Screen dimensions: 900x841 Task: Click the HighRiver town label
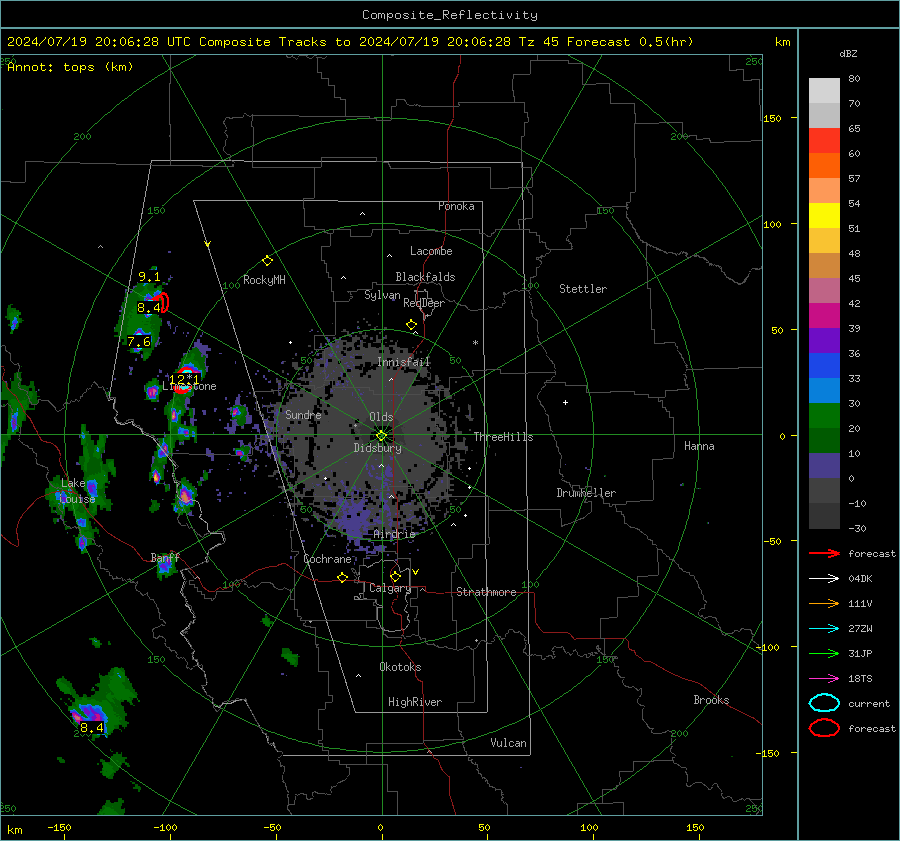415,702
